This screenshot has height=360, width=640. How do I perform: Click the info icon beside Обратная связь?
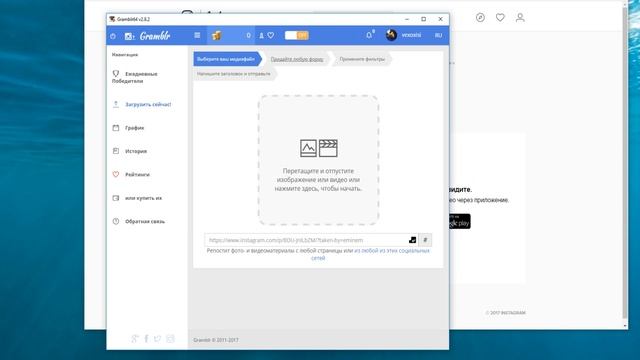click(116, 221)
